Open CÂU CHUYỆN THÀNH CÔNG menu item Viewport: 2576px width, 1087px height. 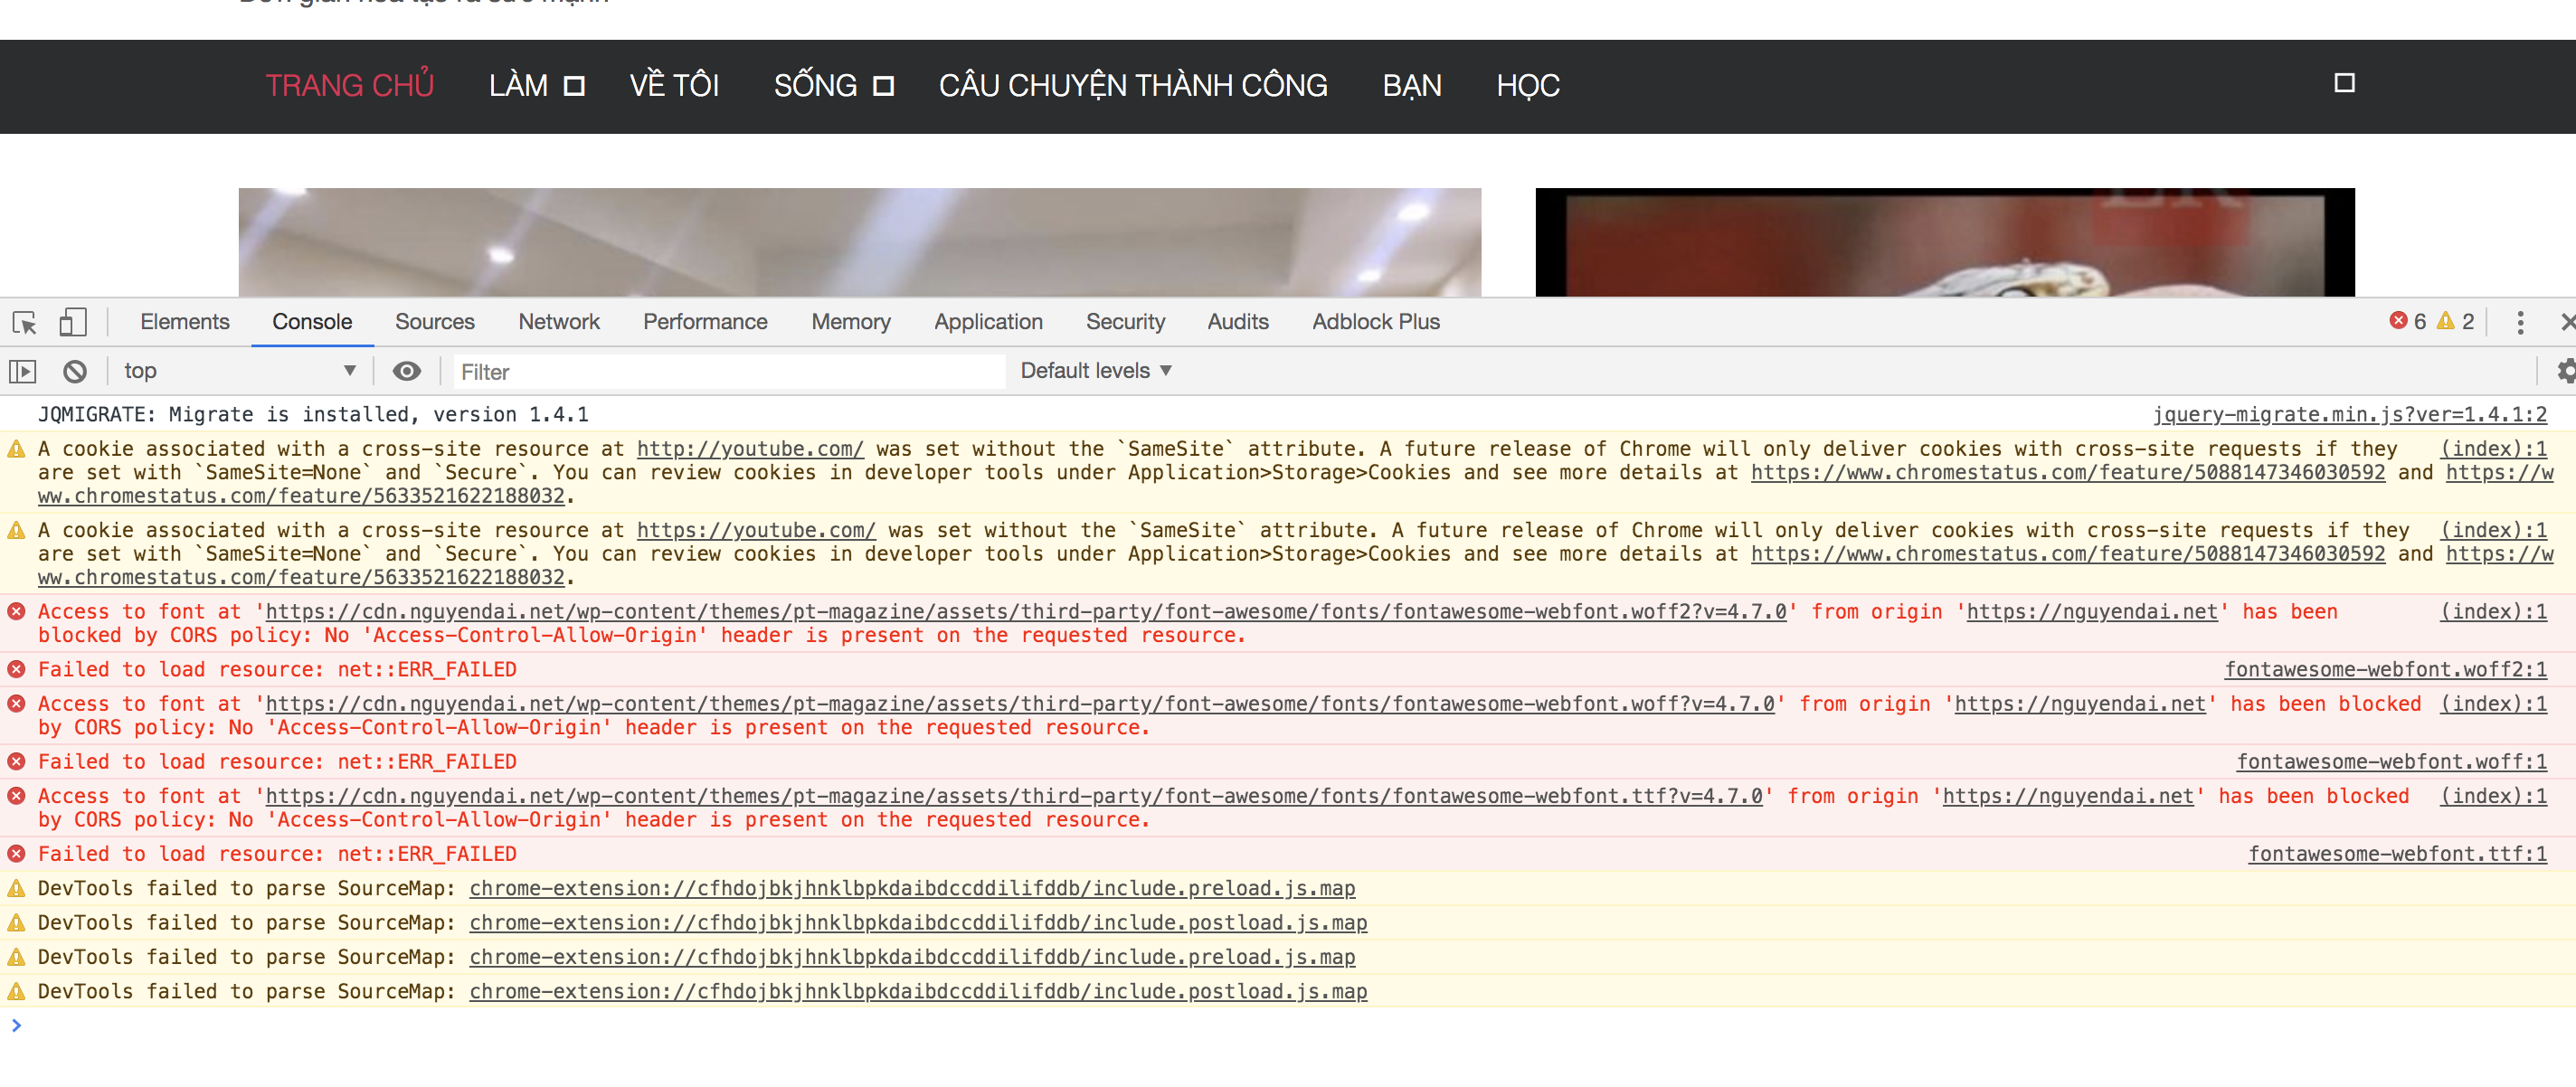tap(1133, 86)
